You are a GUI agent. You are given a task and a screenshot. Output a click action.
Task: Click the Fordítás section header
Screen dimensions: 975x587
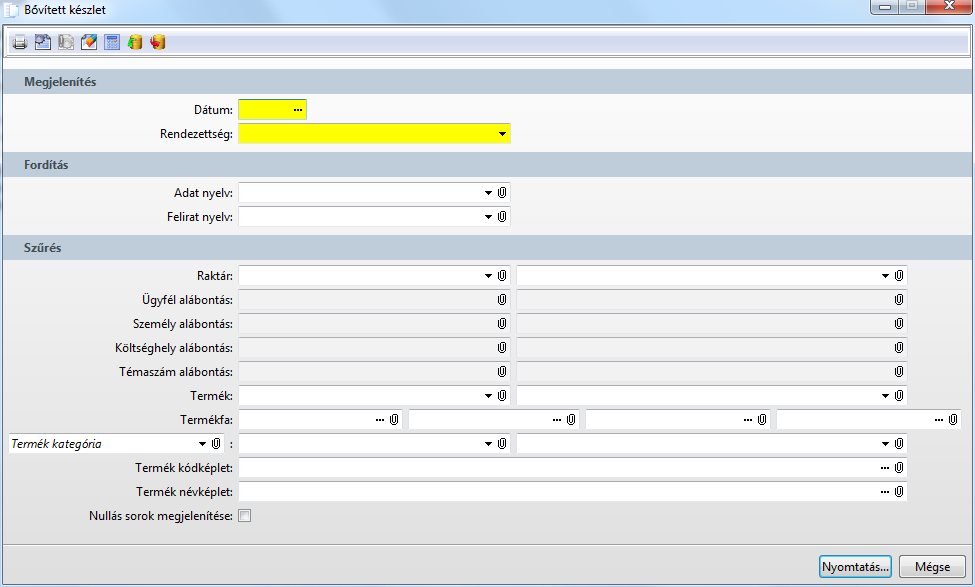click(x=488, y=165)
